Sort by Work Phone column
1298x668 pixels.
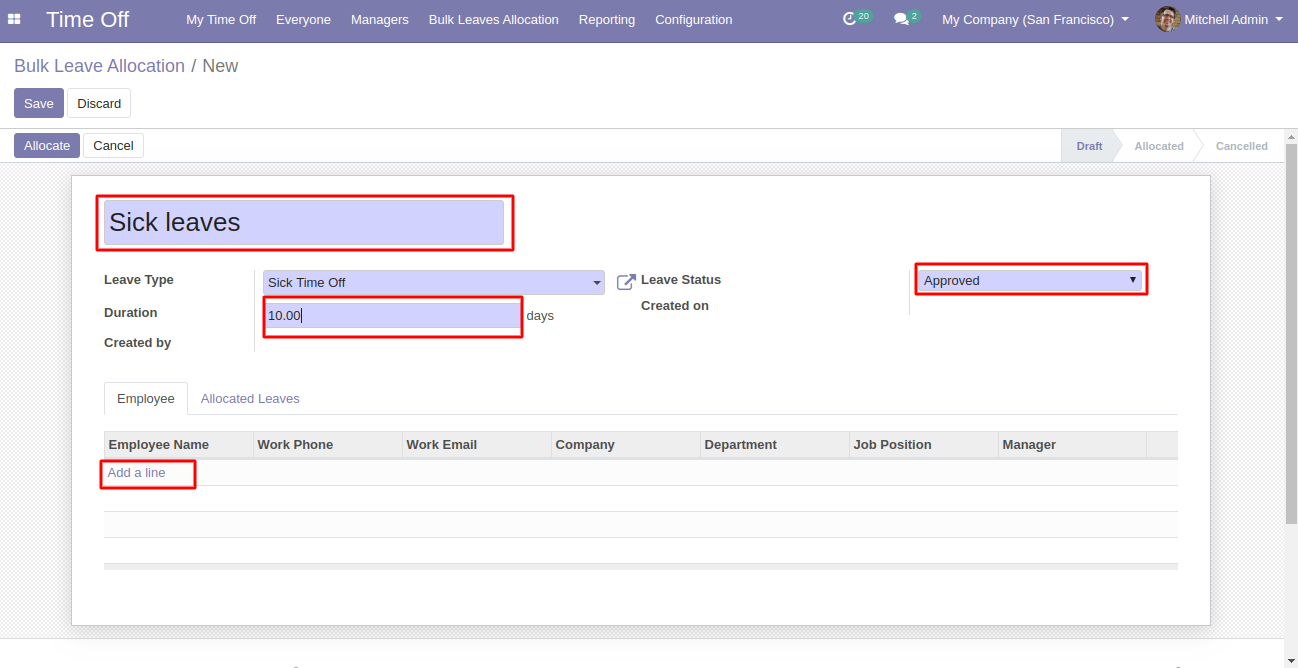pos(327,445)
